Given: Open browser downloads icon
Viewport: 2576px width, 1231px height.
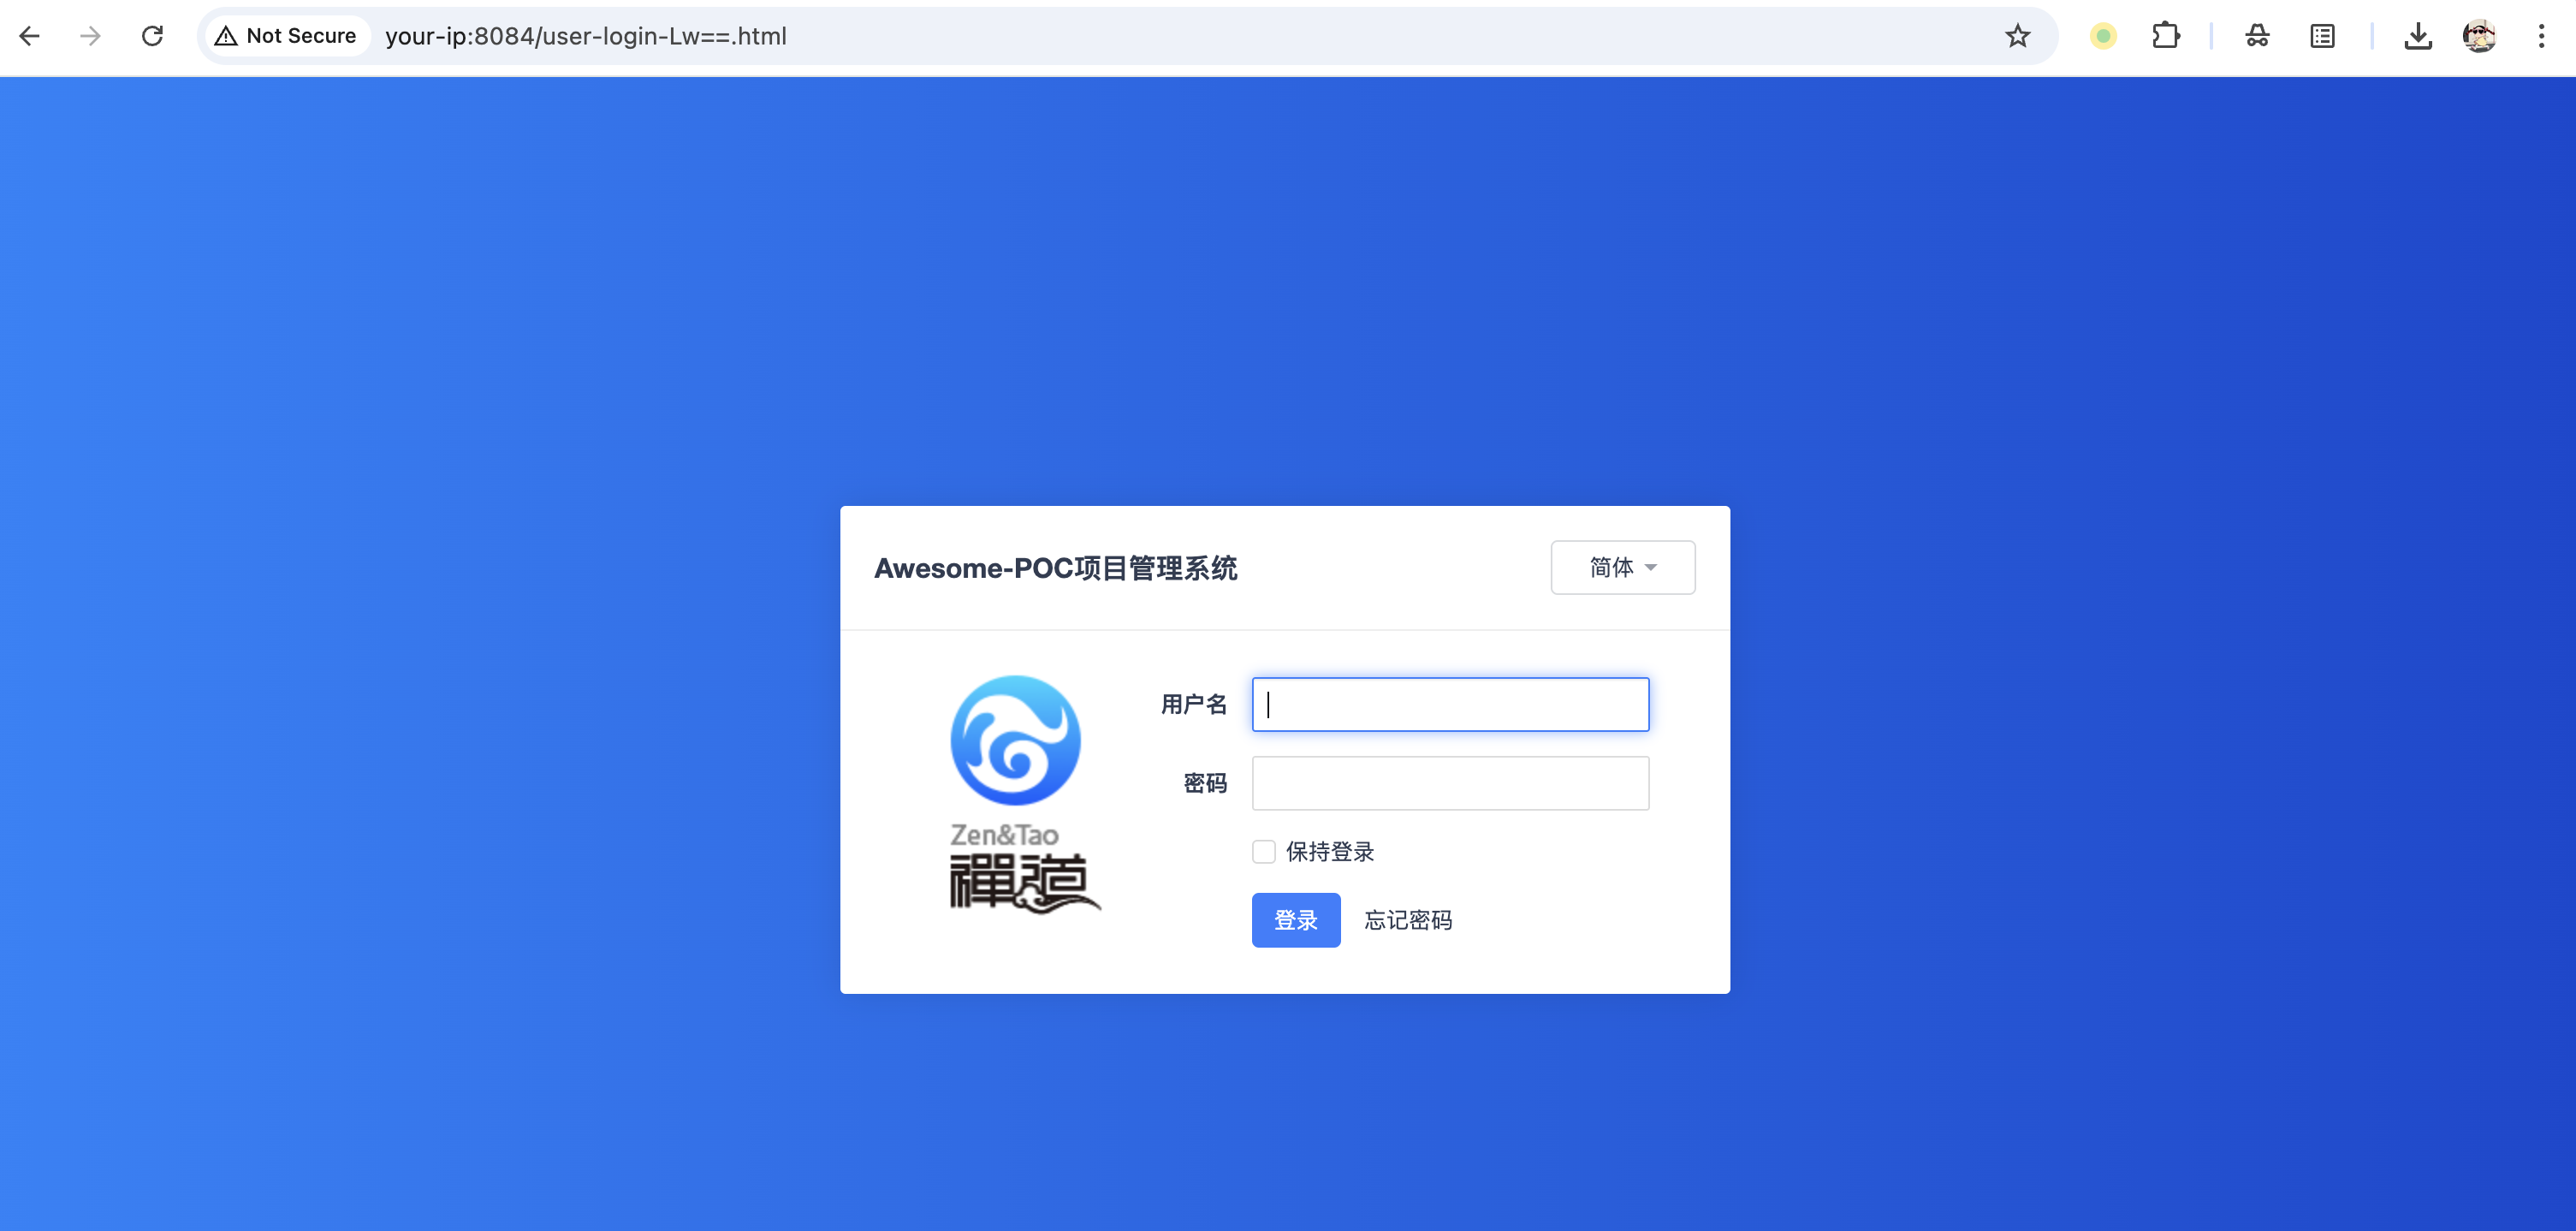Looking at the screenshot, I should [x=2417, y=36].
